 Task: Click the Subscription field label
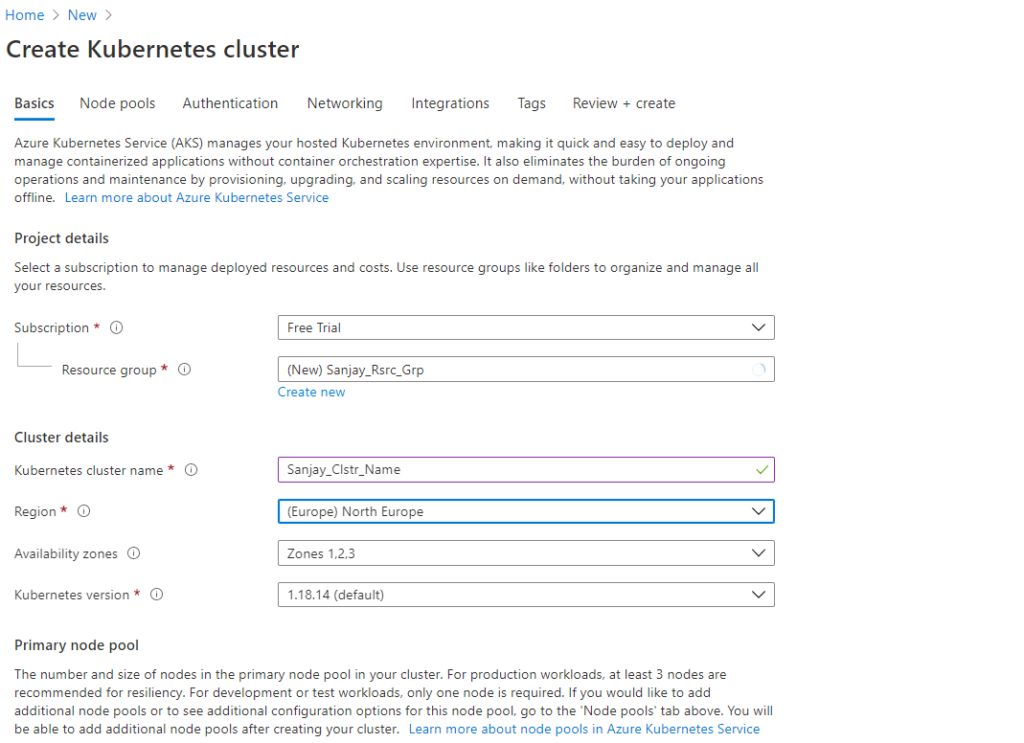[x=52, y=328]
